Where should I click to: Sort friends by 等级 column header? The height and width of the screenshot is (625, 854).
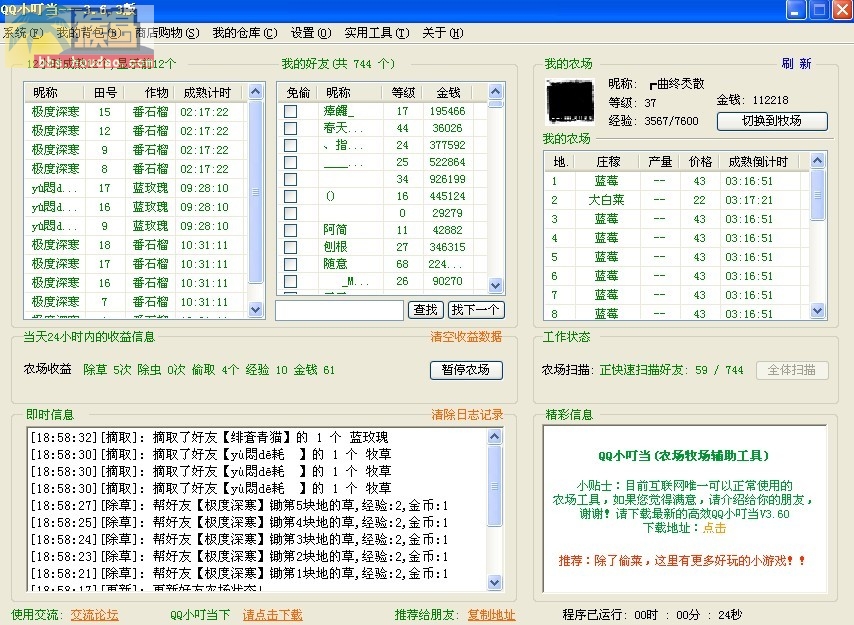(403, 93)
